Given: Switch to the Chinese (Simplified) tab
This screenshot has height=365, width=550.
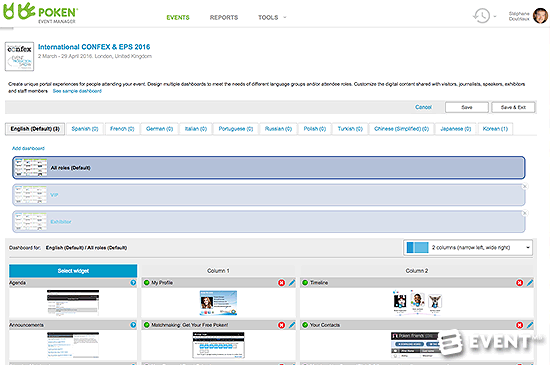Looking at the screenshot, I should [x=401, y=129].
